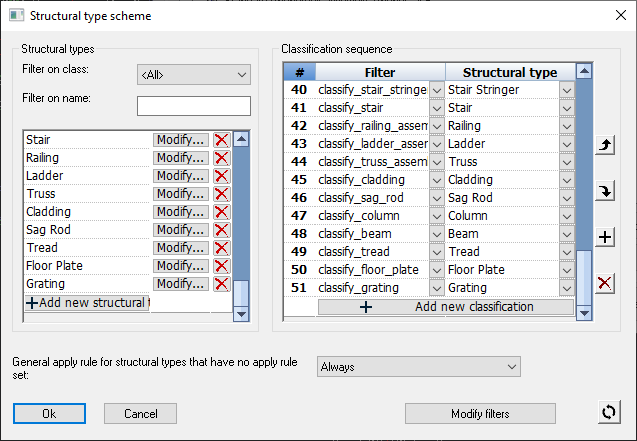
Task: Click red X next to Truss
Action: click(221, 194)
